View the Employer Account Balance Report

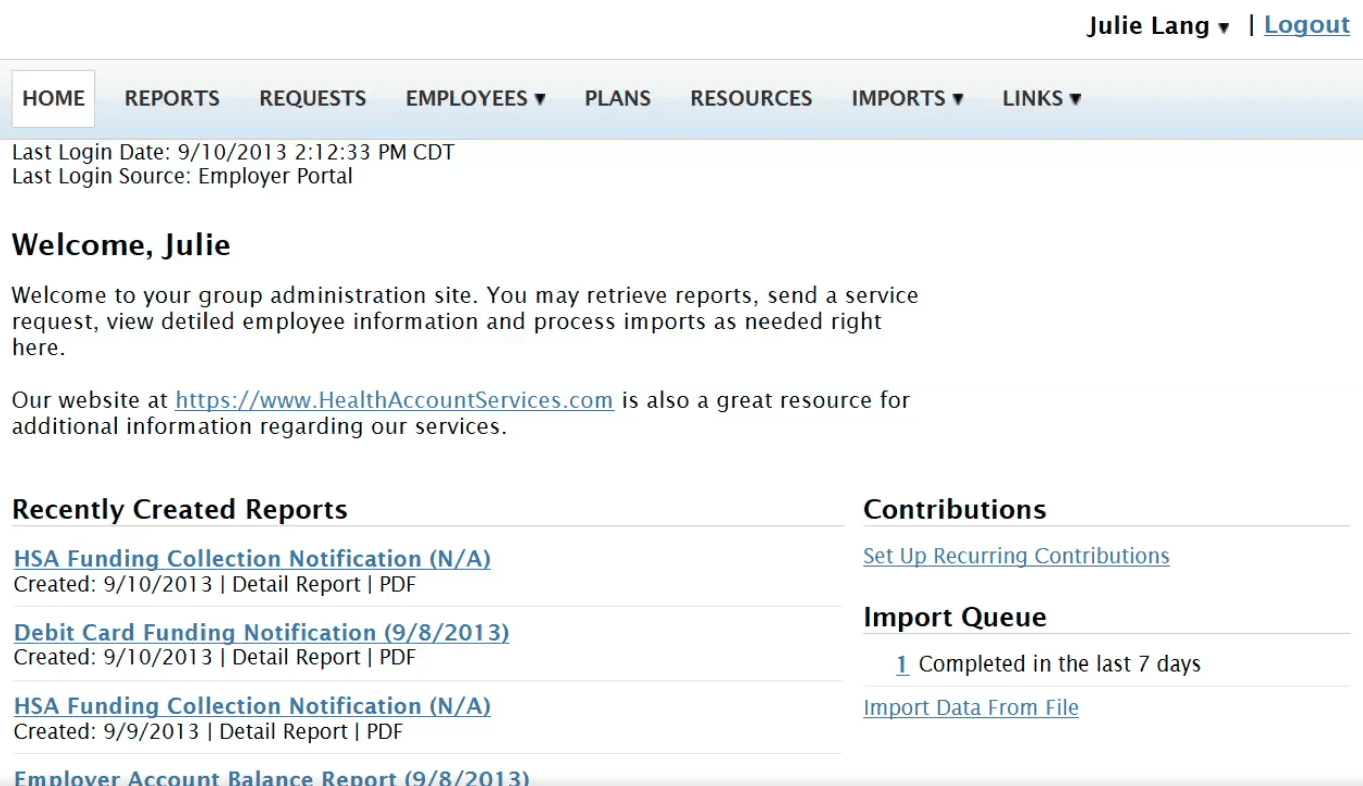point(269,778)
